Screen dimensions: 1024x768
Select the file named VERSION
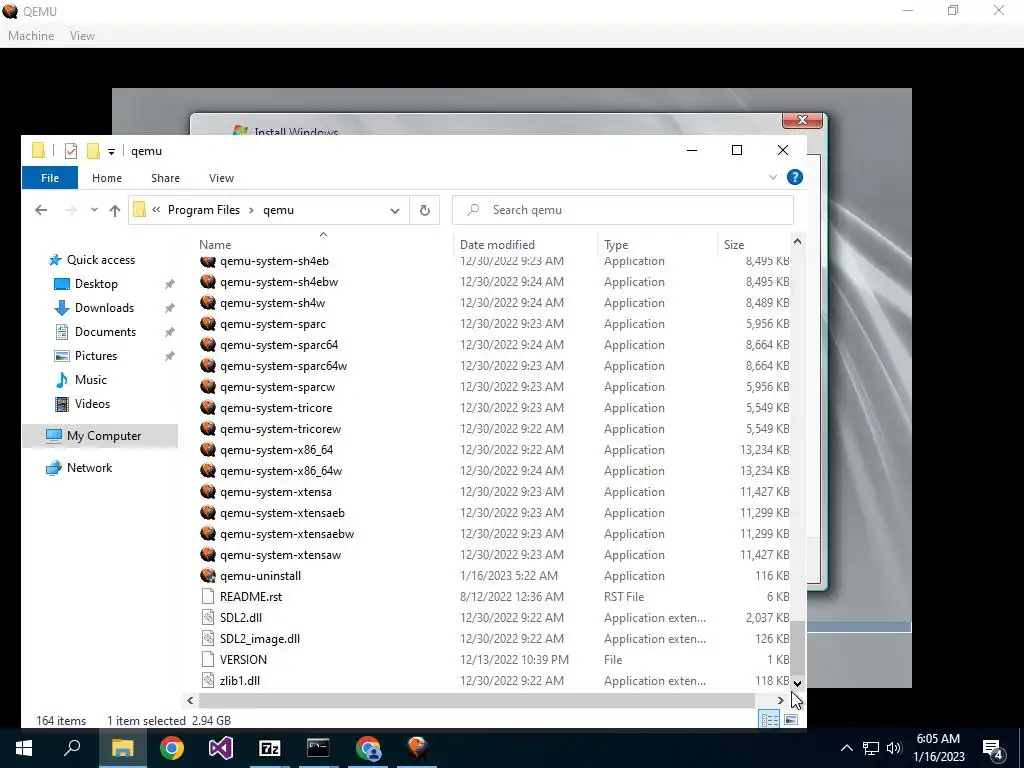coord(243,660)
